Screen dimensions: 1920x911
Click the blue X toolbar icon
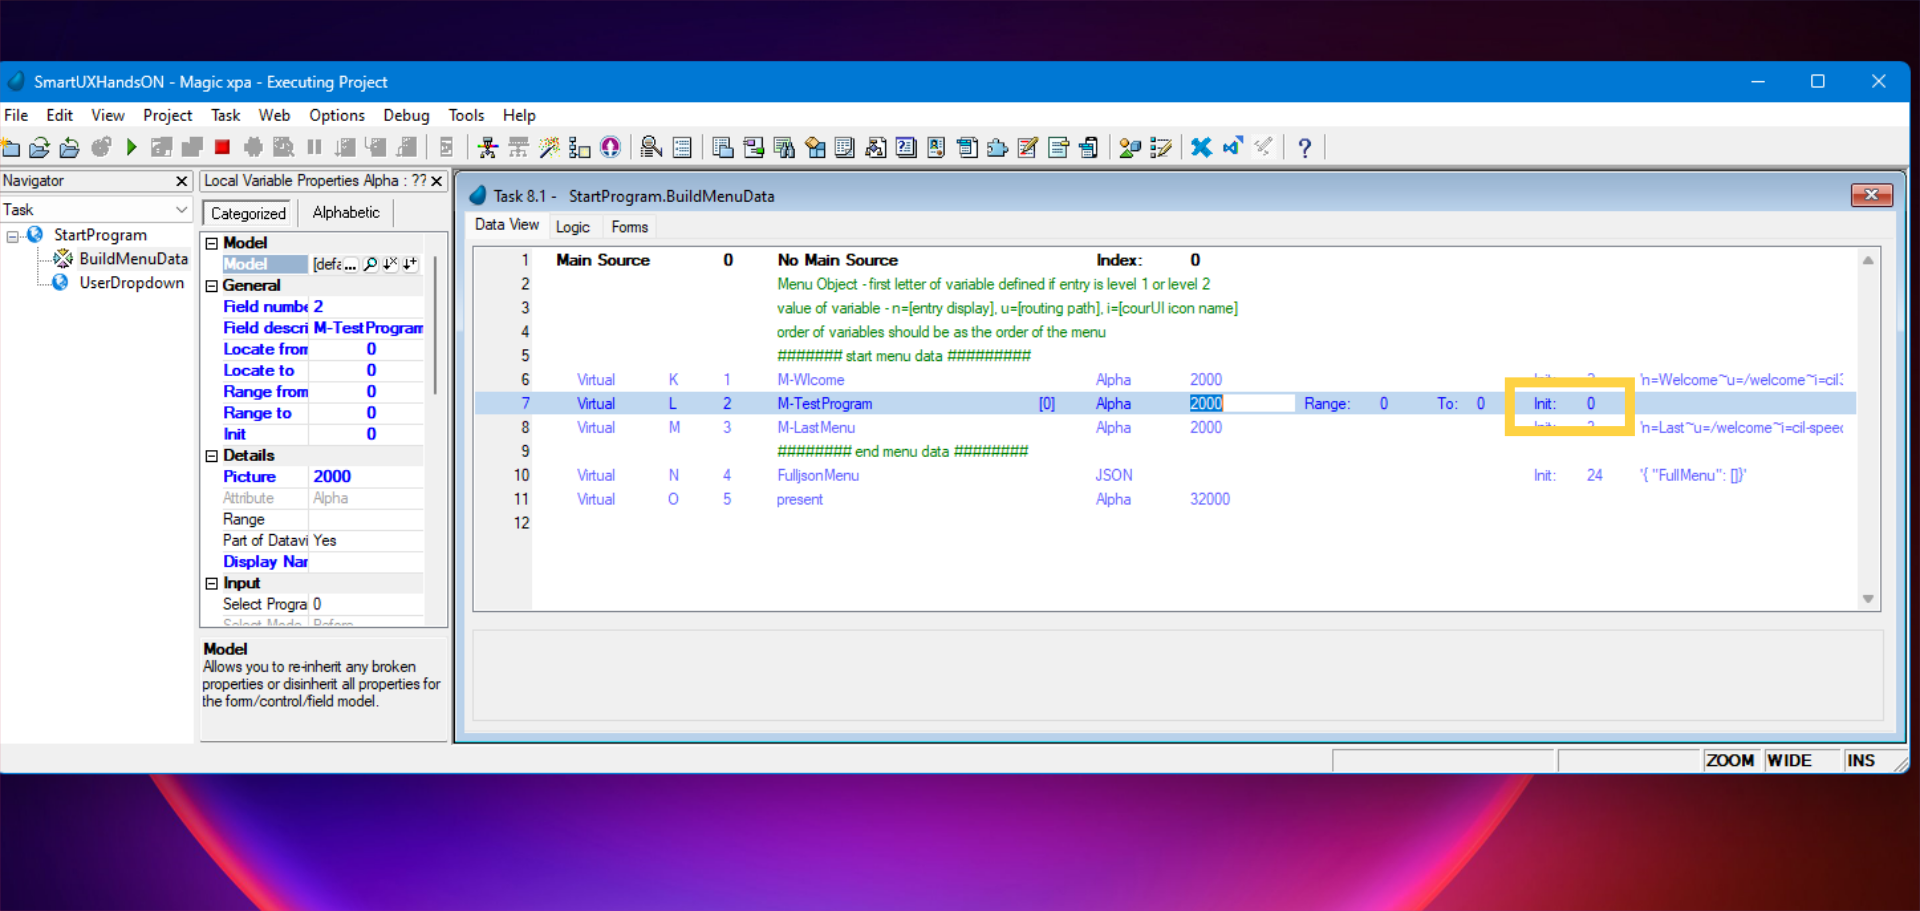1201,148
